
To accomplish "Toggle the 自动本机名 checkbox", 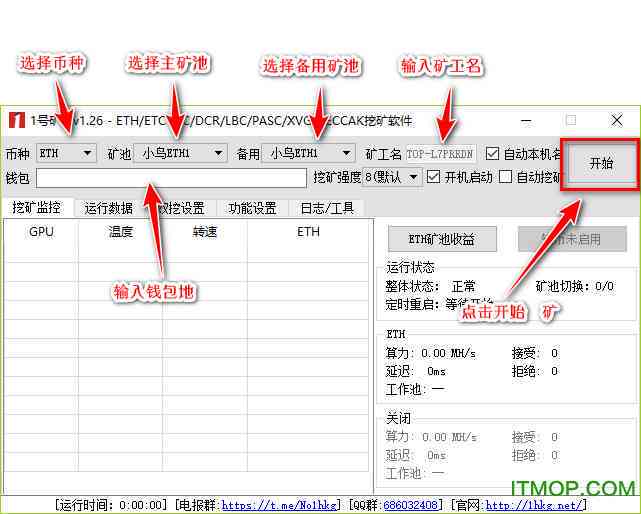I will [x=492, y=154].
